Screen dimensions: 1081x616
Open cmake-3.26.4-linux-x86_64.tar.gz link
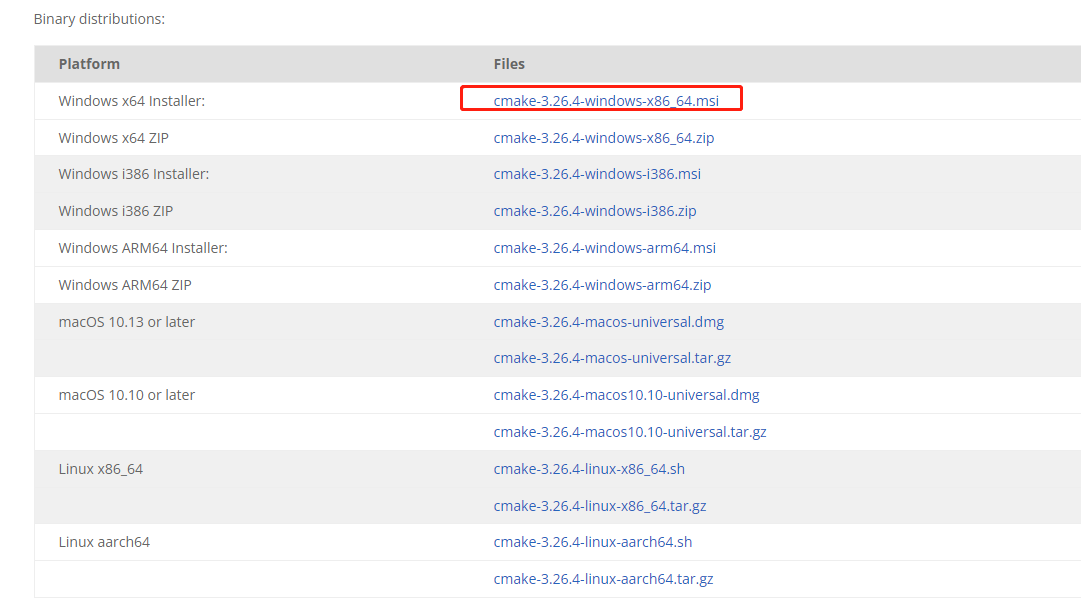click(x=600, y=506)
